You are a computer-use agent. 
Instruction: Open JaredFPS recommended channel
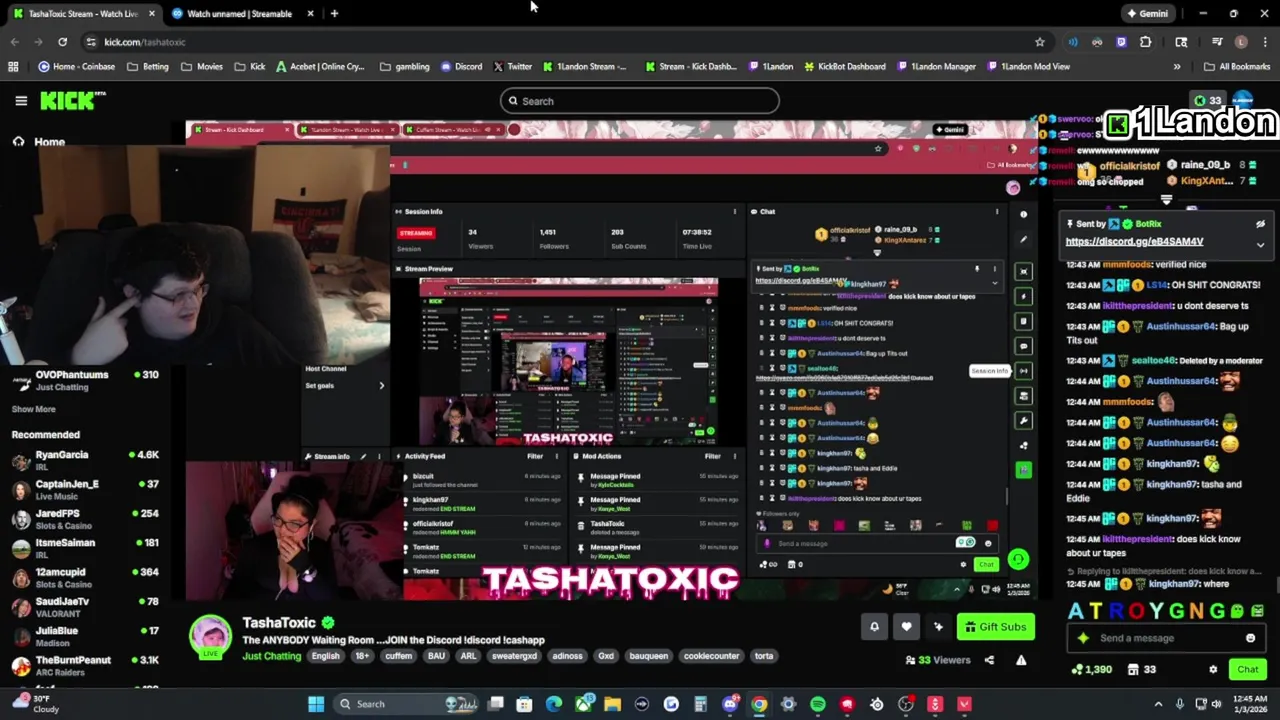tap(85, 519)
